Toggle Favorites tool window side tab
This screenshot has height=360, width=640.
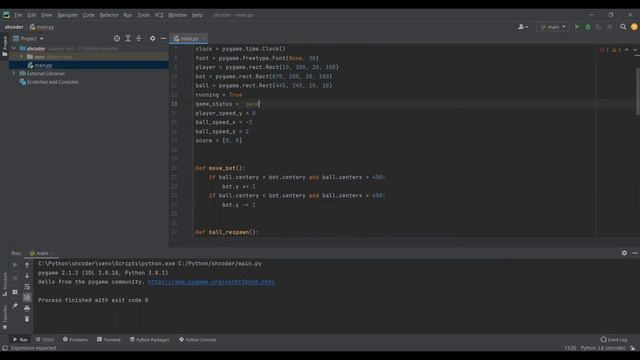tap(4, 317)
